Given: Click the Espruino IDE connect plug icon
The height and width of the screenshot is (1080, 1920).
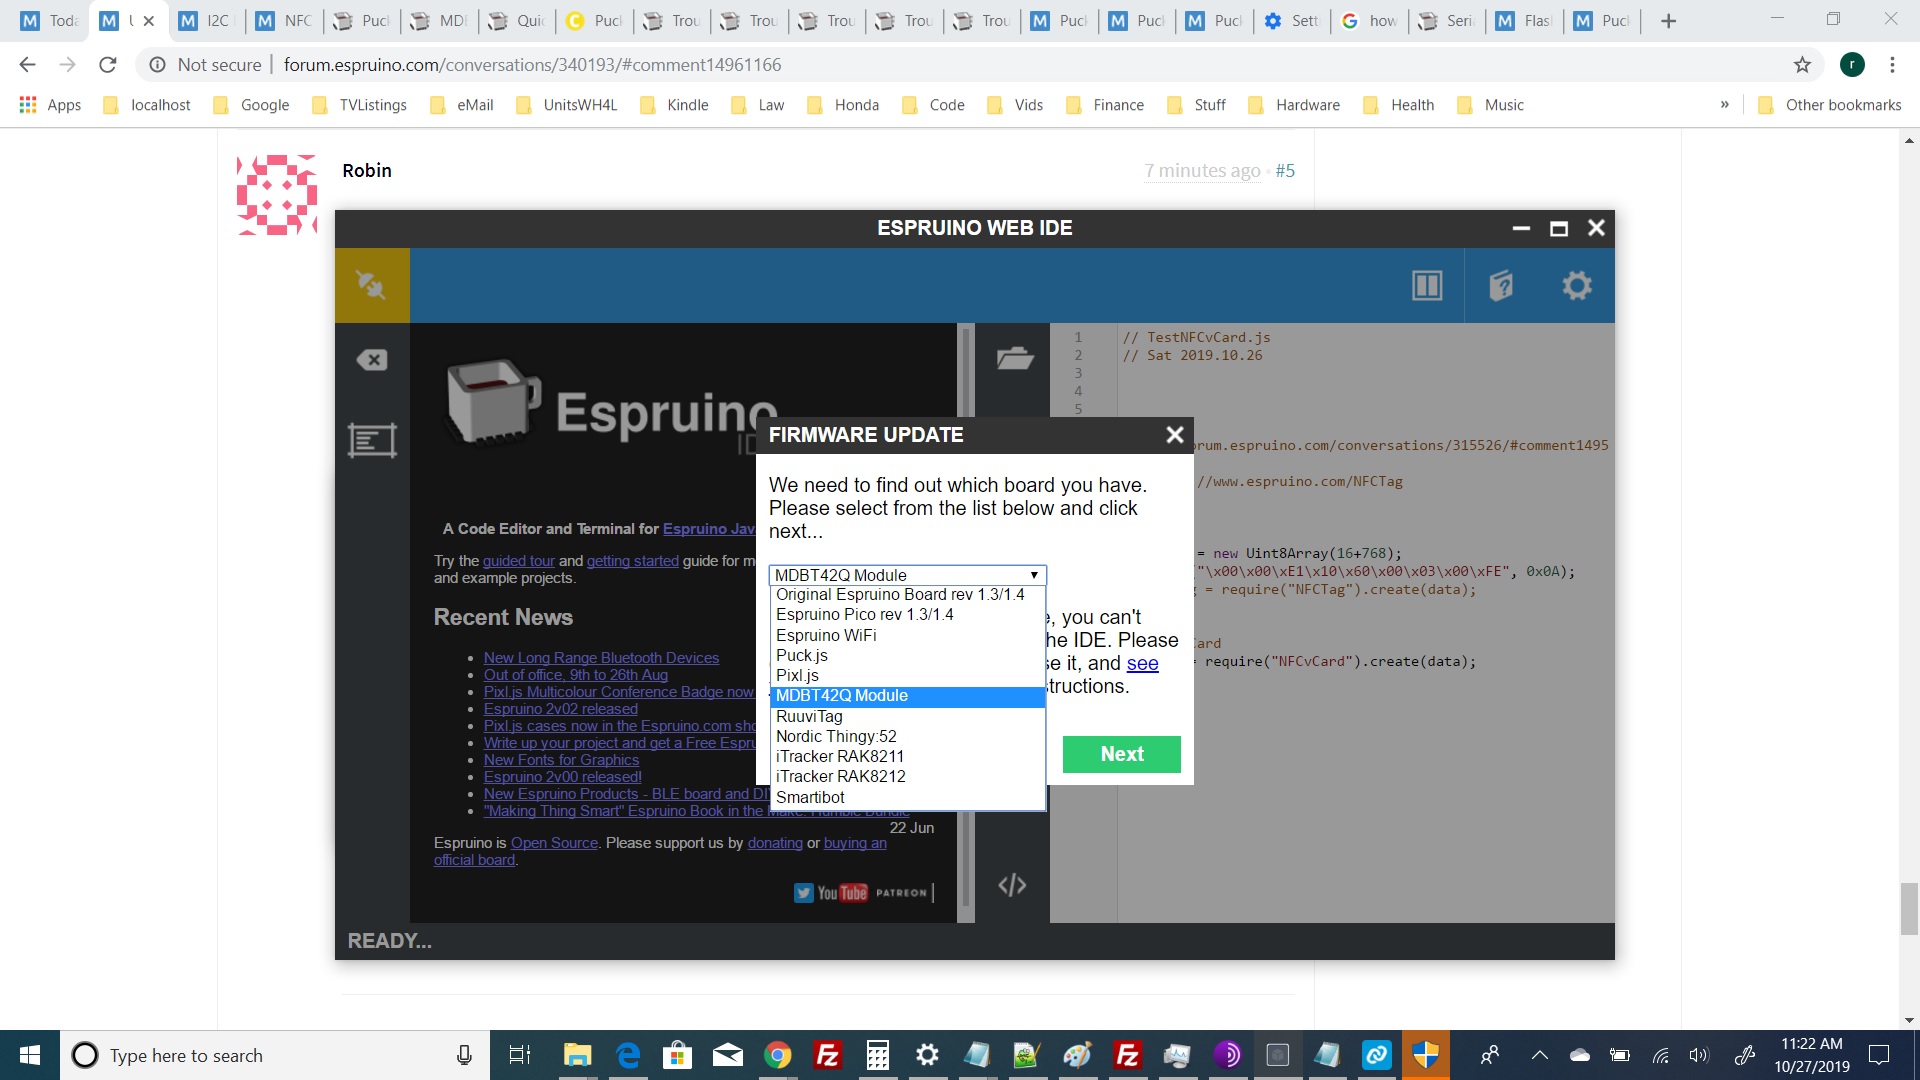Looking at the screenshot, I should point(371,285).
